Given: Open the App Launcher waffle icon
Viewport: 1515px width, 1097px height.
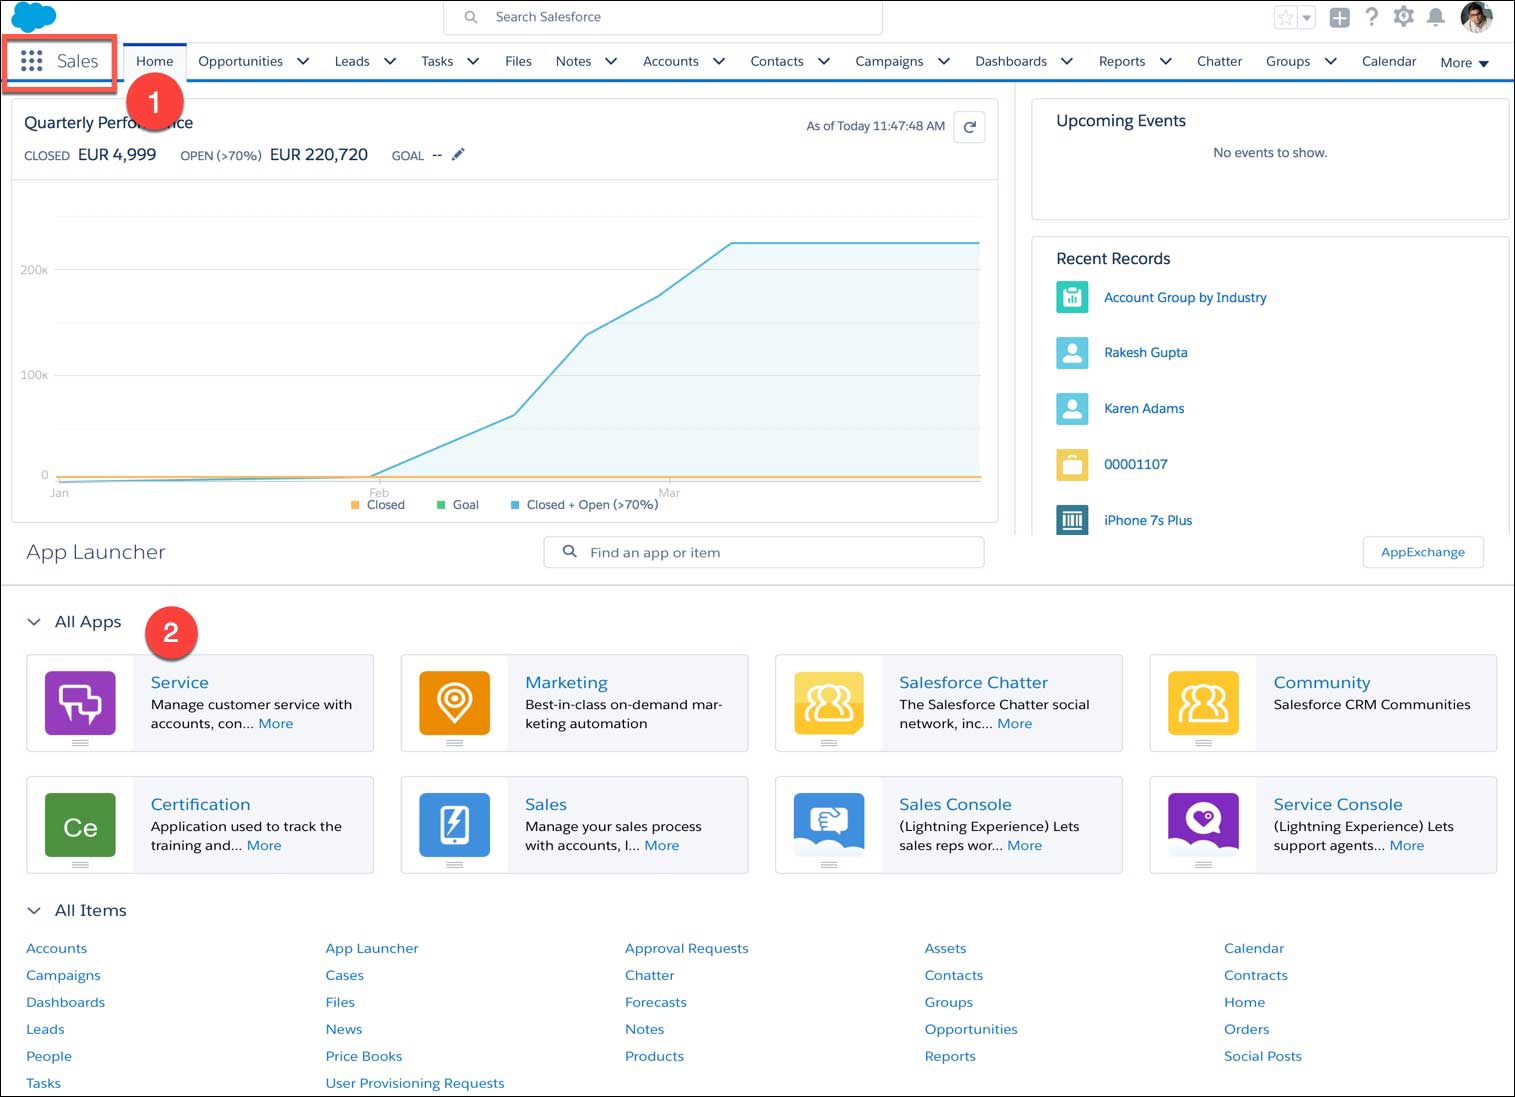Looking at the screenshot, I should click(x=31, y=61).
